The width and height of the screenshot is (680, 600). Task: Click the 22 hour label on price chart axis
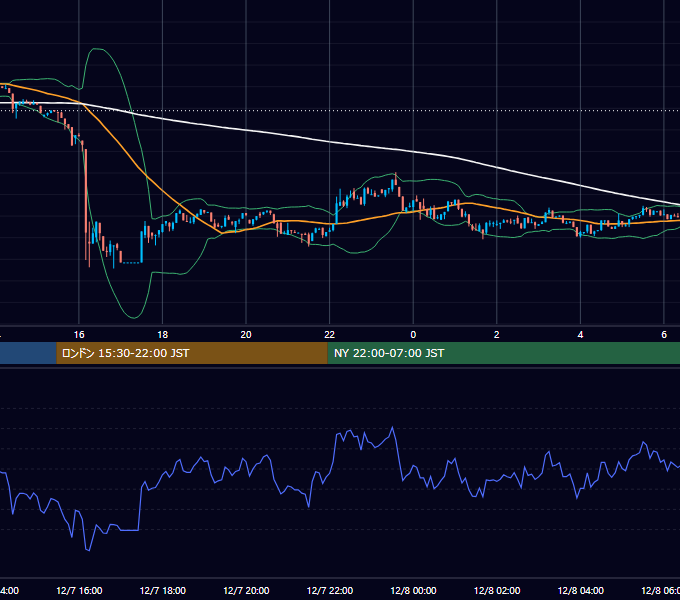[330, 335]
